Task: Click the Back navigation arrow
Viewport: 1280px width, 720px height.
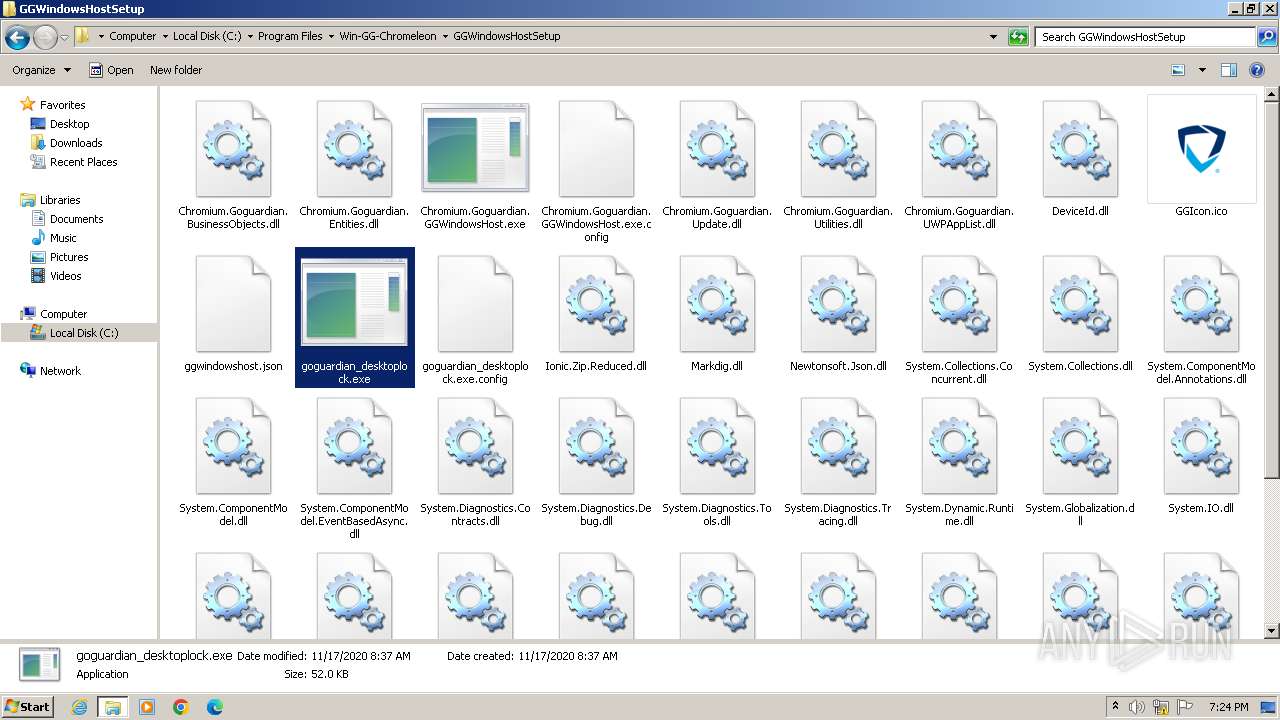Action: 17,38
